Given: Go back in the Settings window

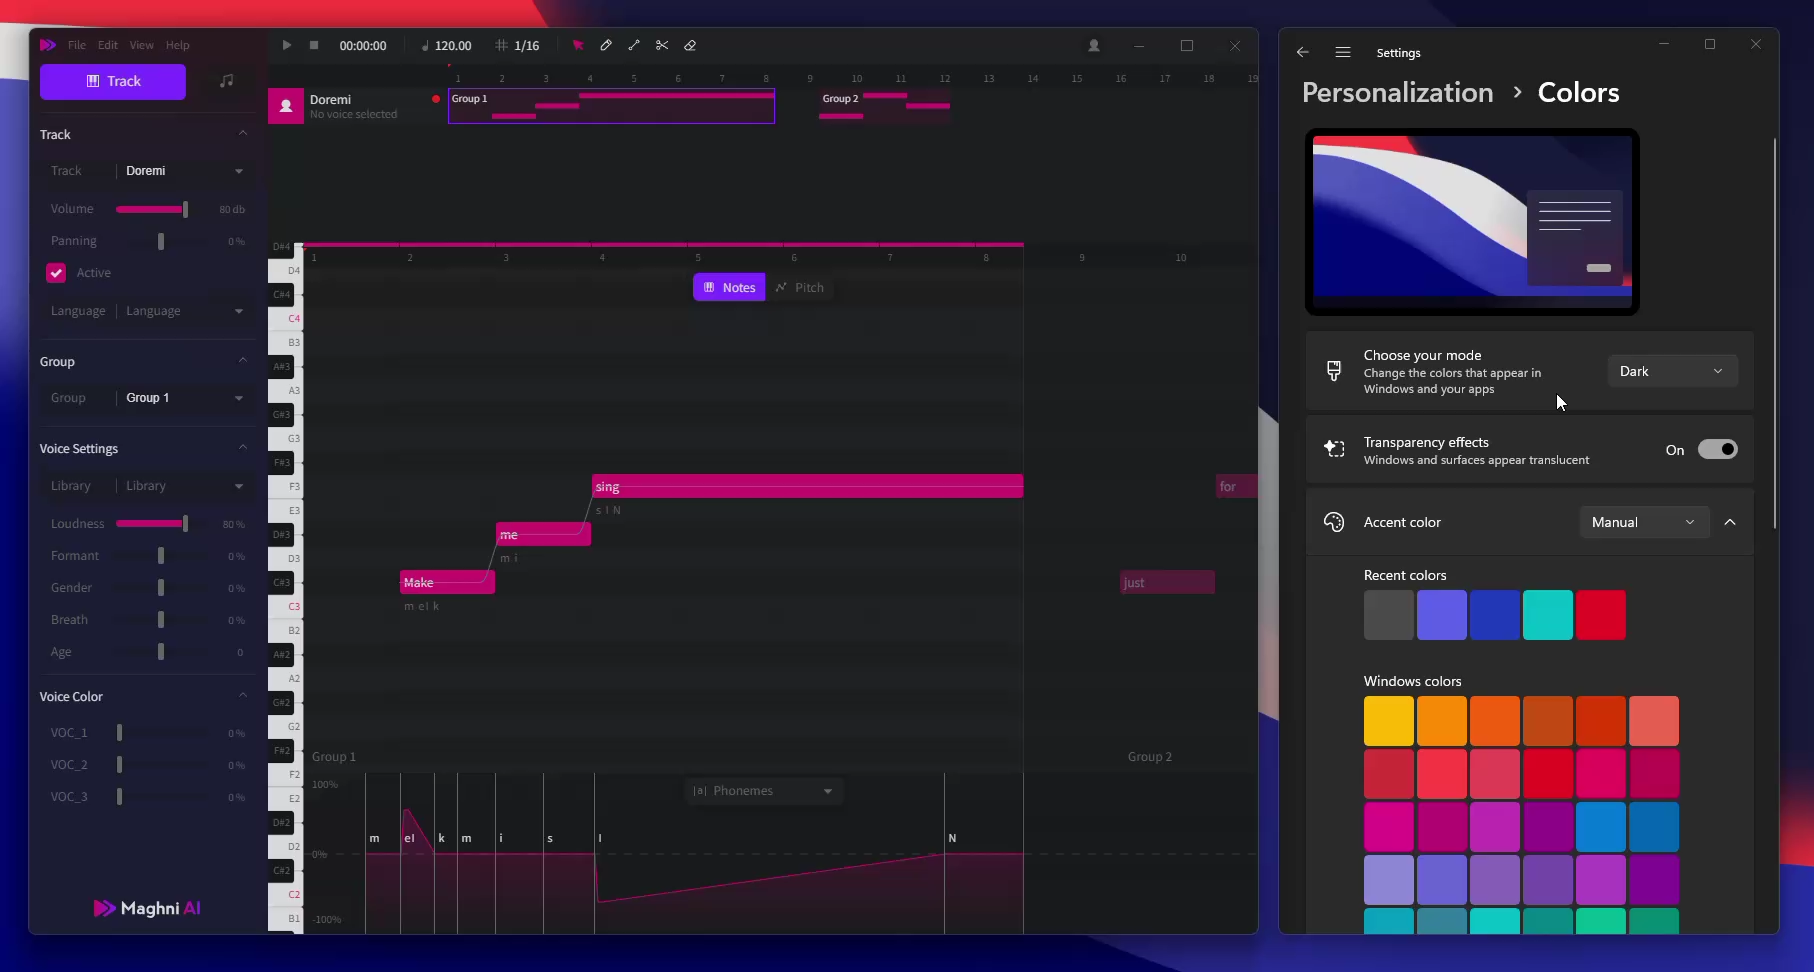Looking at the screenshot, I should tap(1302, 52).
